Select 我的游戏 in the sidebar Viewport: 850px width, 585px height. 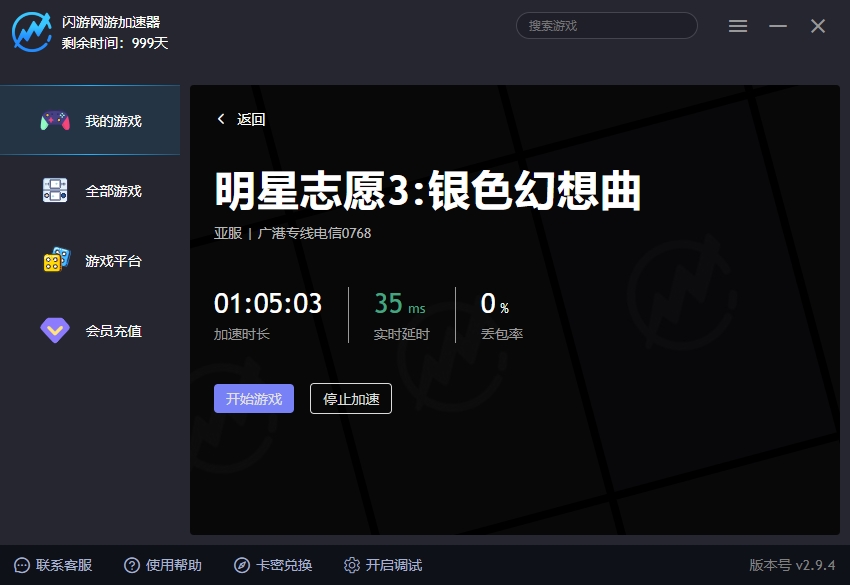pyautogui.click(x=90, y=121)
